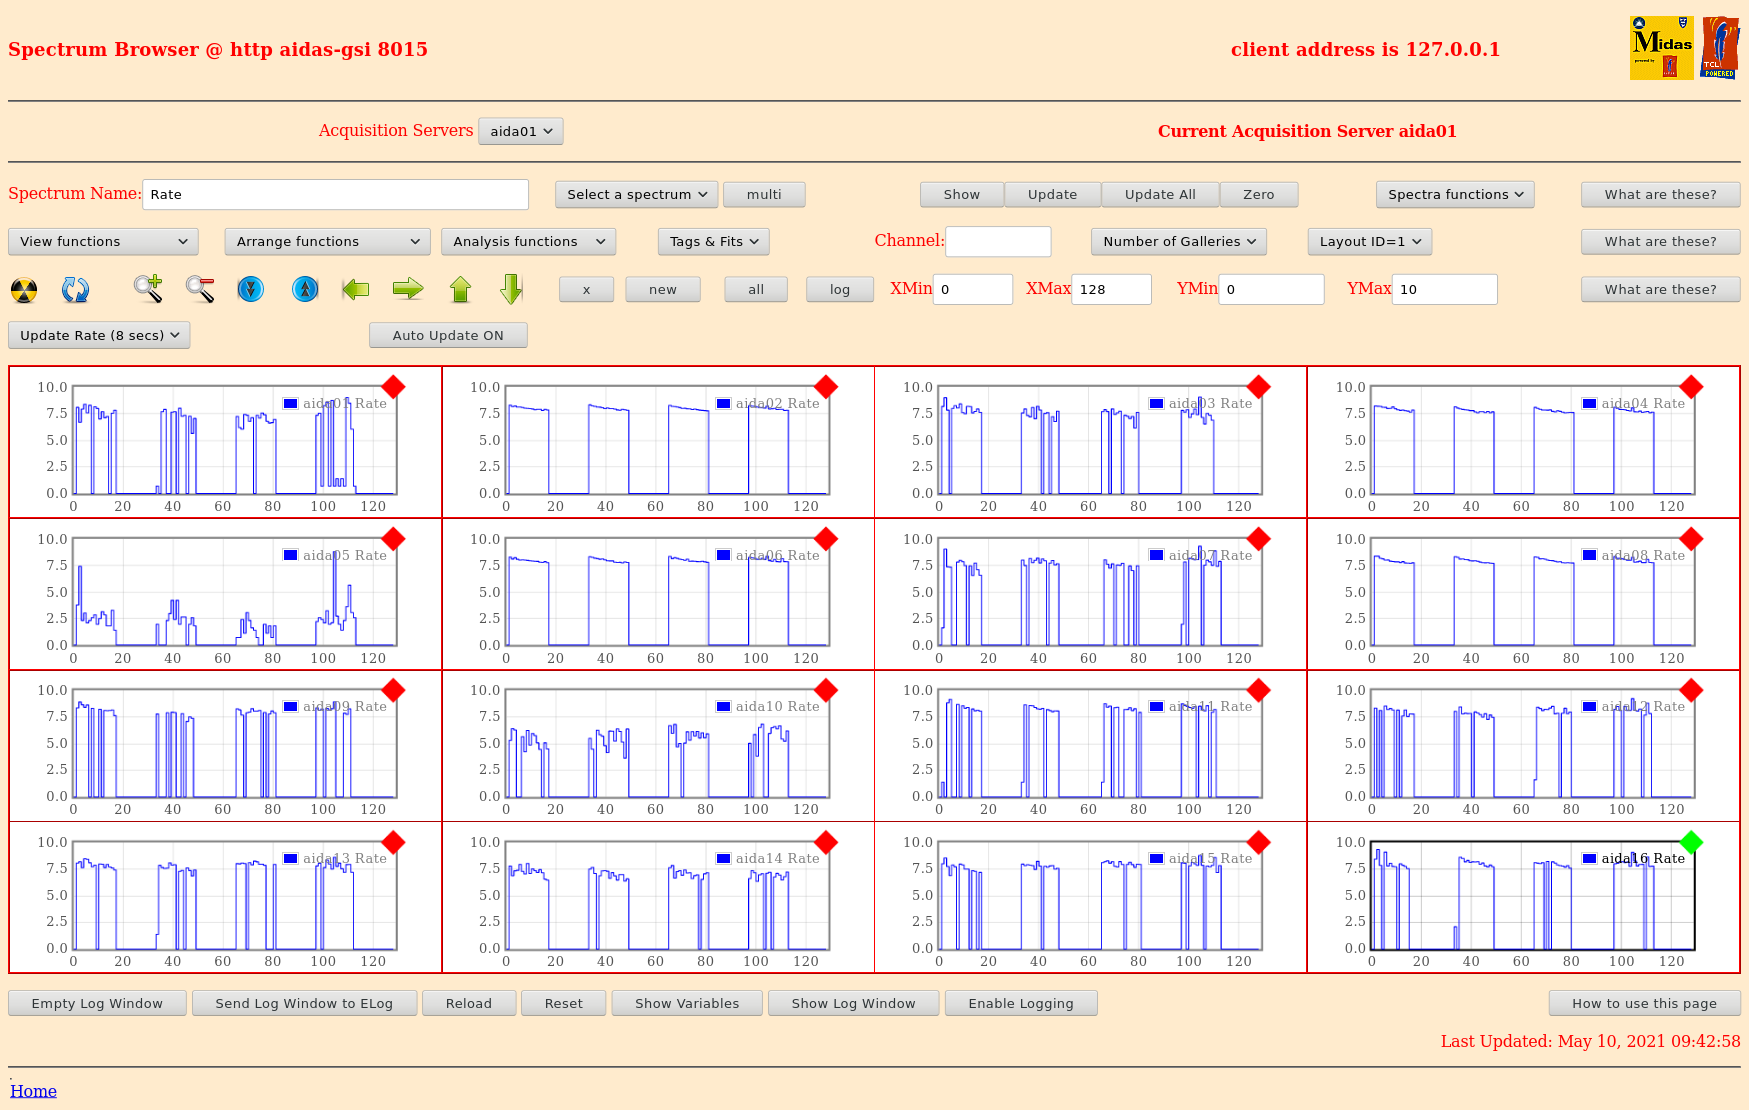Screen dimensions: 1749x1110
Task: Click the blue circular refresh arrows icon
Action: pos(75,290)
